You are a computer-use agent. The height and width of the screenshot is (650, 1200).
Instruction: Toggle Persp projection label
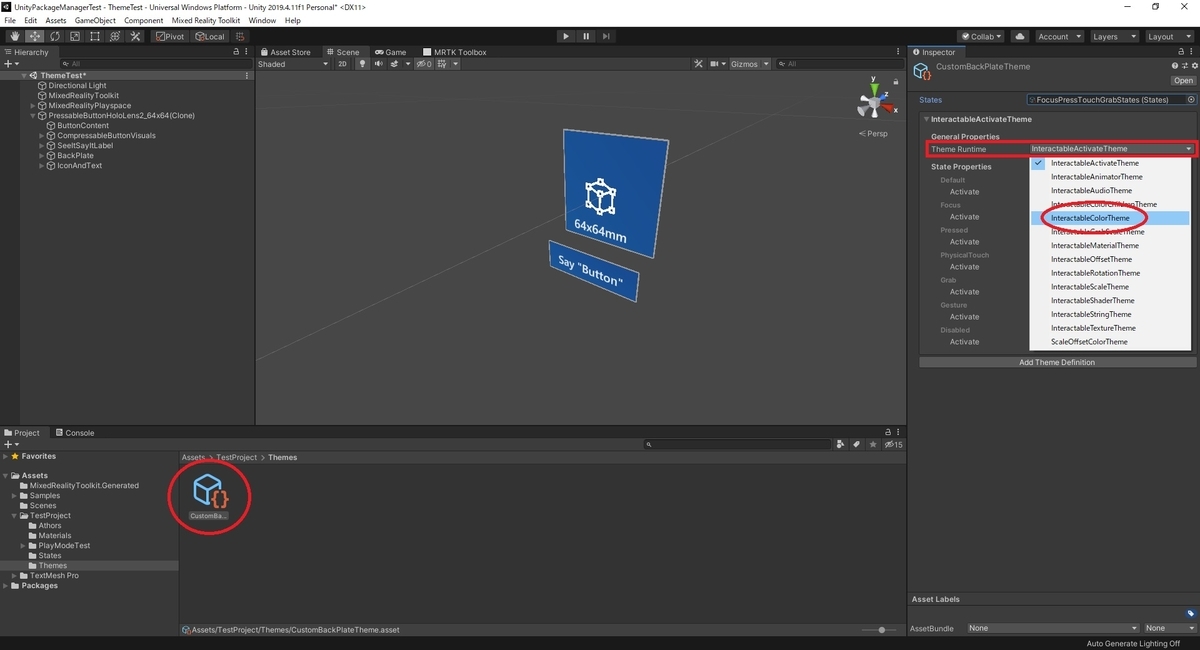(875, 133)
